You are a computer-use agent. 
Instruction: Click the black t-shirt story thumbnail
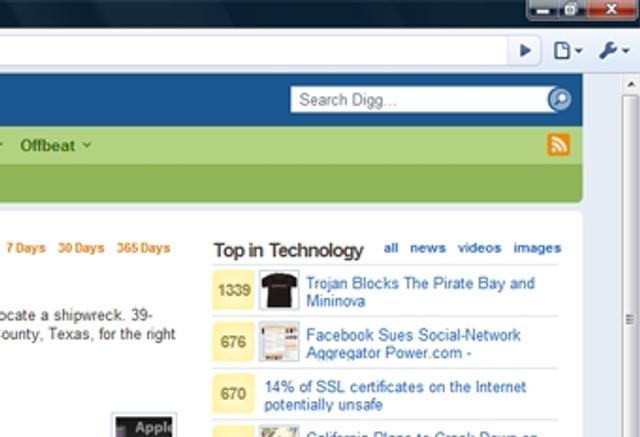click(279, 290)
